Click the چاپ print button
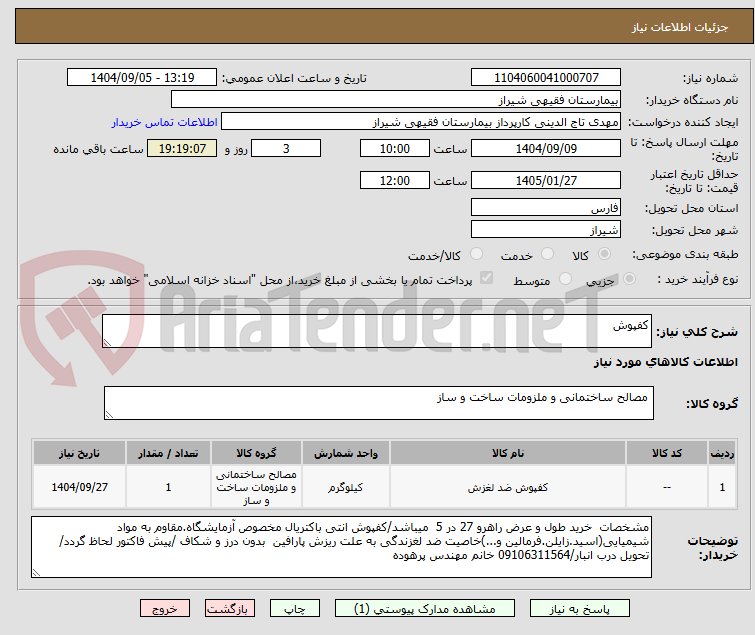The width and height of the screenshot is (755, 635). pyautogui.click(x=295, y=609)
